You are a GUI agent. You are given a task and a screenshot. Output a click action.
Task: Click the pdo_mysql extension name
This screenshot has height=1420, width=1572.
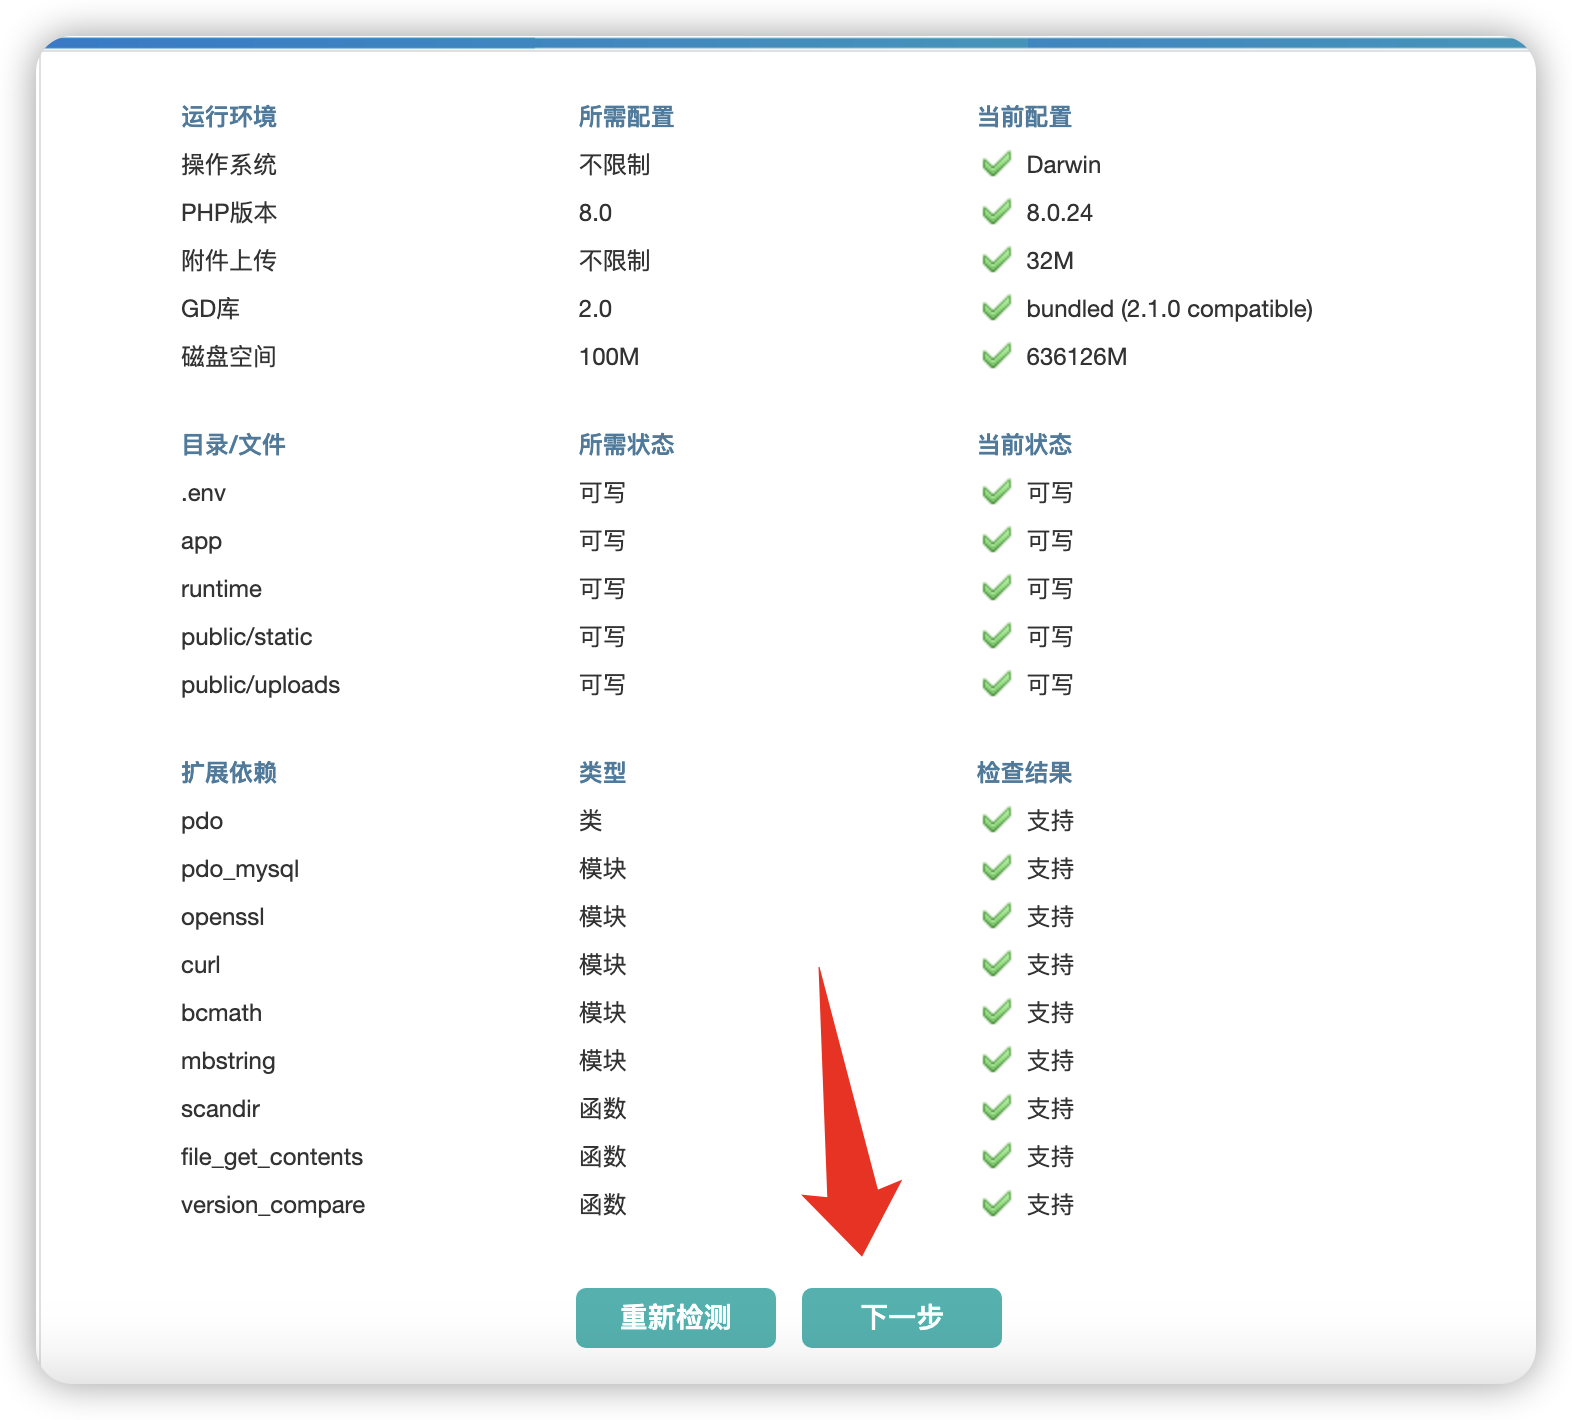pos(240,869)
